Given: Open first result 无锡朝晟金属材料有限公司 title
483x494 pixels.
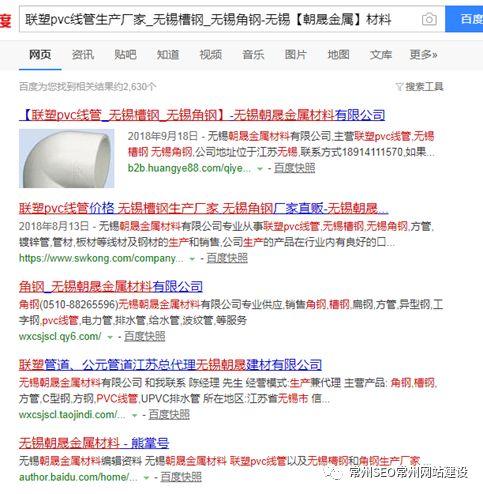Looking at the screenshot, I should (x=202, y=115).
